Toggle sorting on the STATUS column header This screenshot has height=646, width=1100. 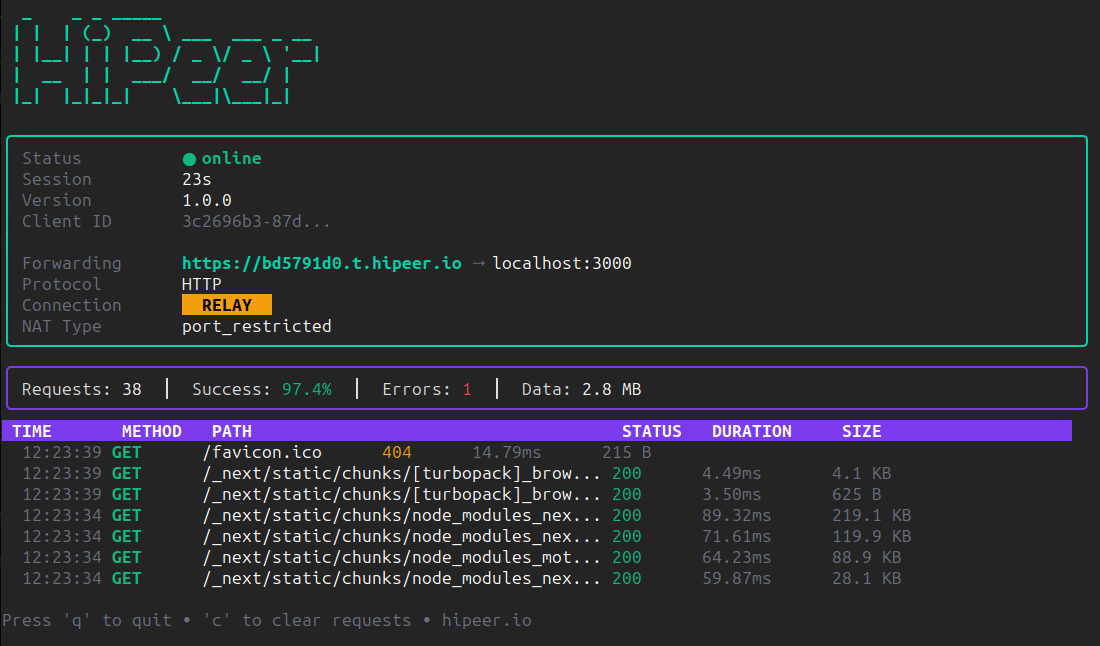pos(652,430)
